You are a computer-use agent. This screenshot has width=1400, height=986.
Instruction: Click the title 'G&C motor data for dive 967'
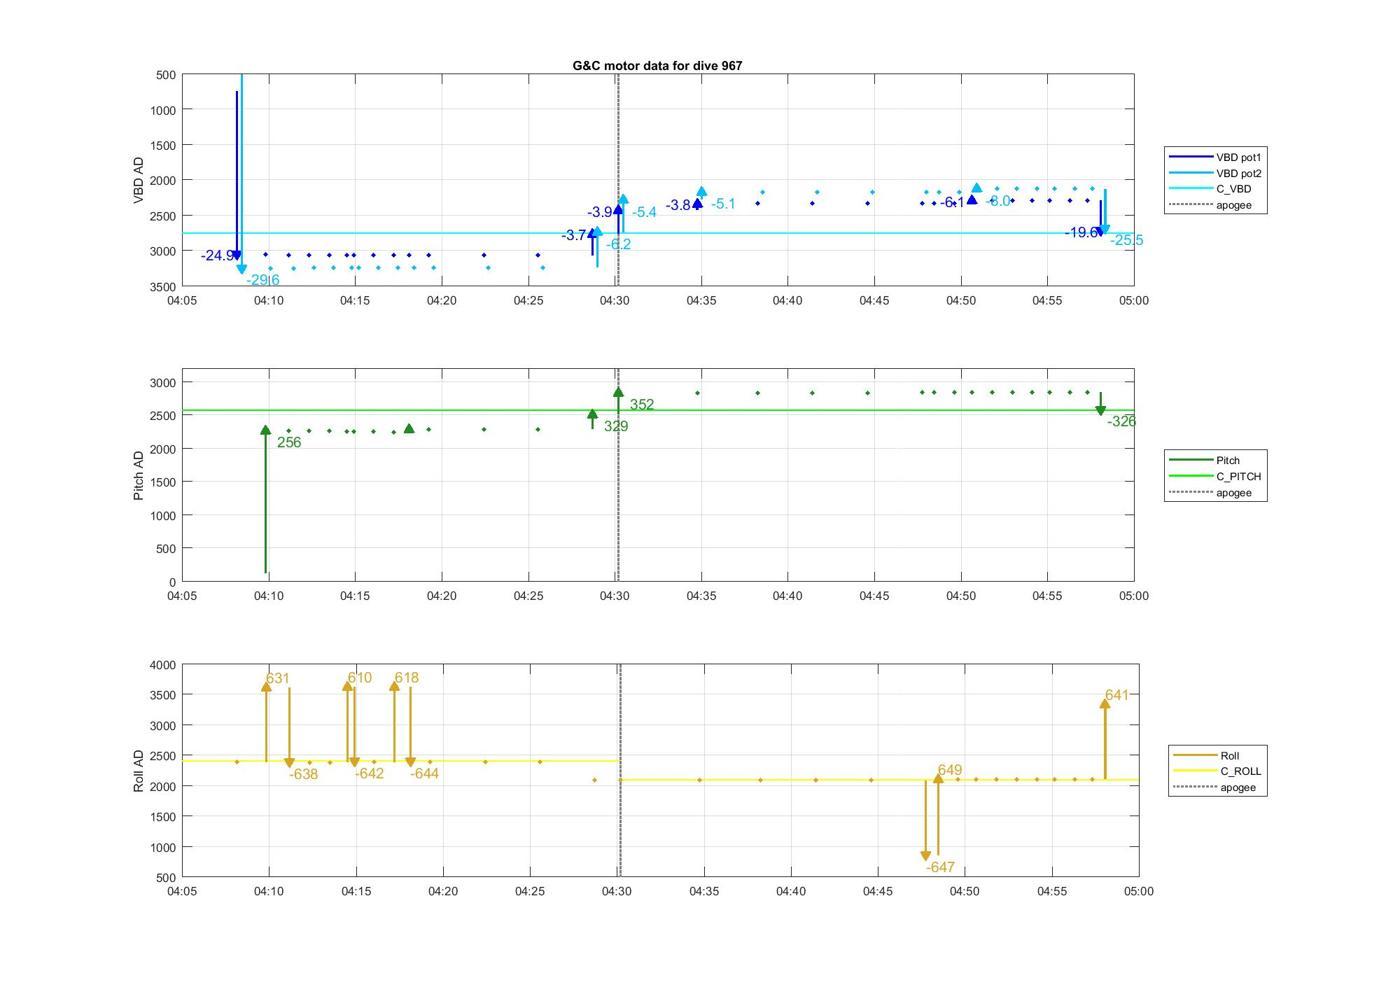(657, 65)
